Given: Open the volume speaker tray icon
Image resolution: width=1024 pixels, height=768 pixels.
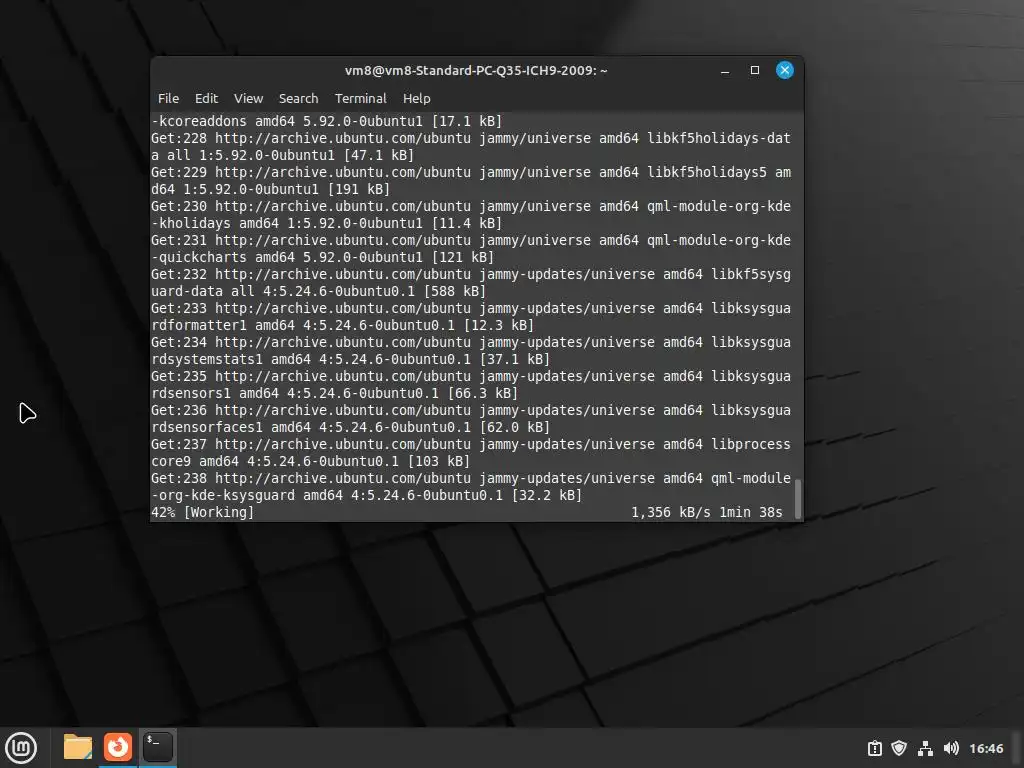Looking at the screenshot, I should tap(951, 748).
